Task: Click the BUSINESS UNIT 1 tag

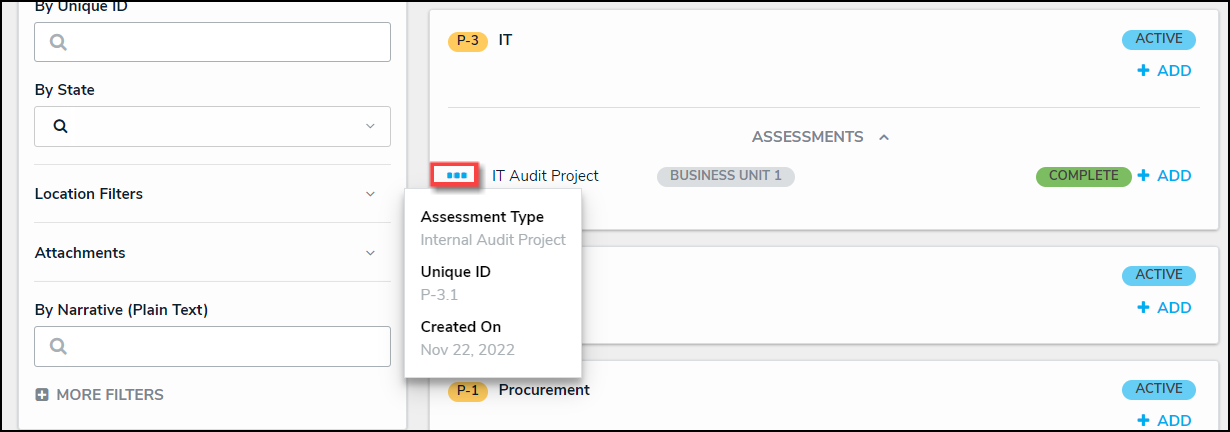Action: tap(725, 176)
